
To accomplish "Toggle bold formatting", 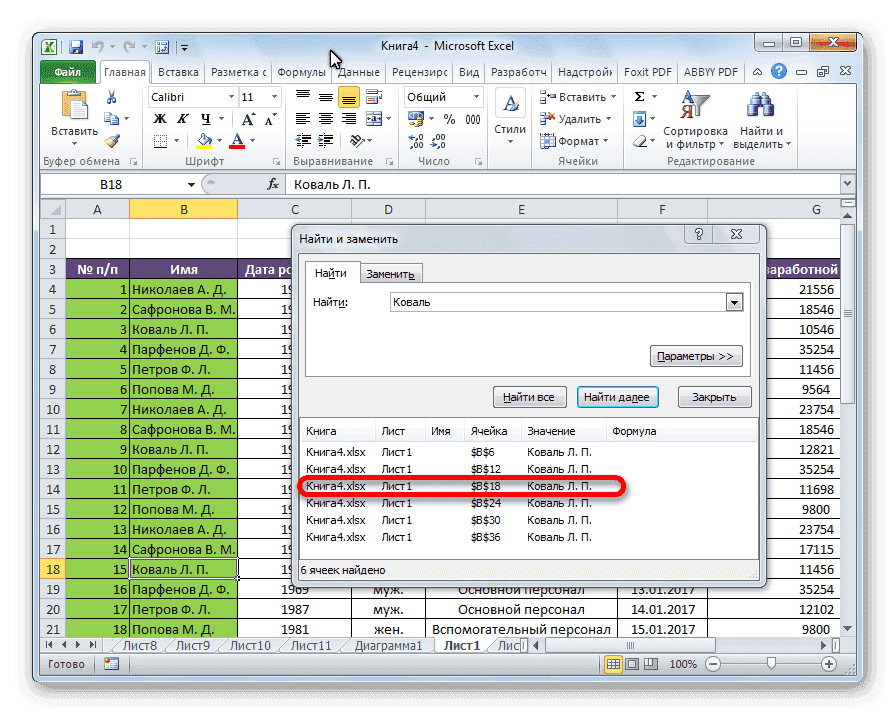I will 159,118.
